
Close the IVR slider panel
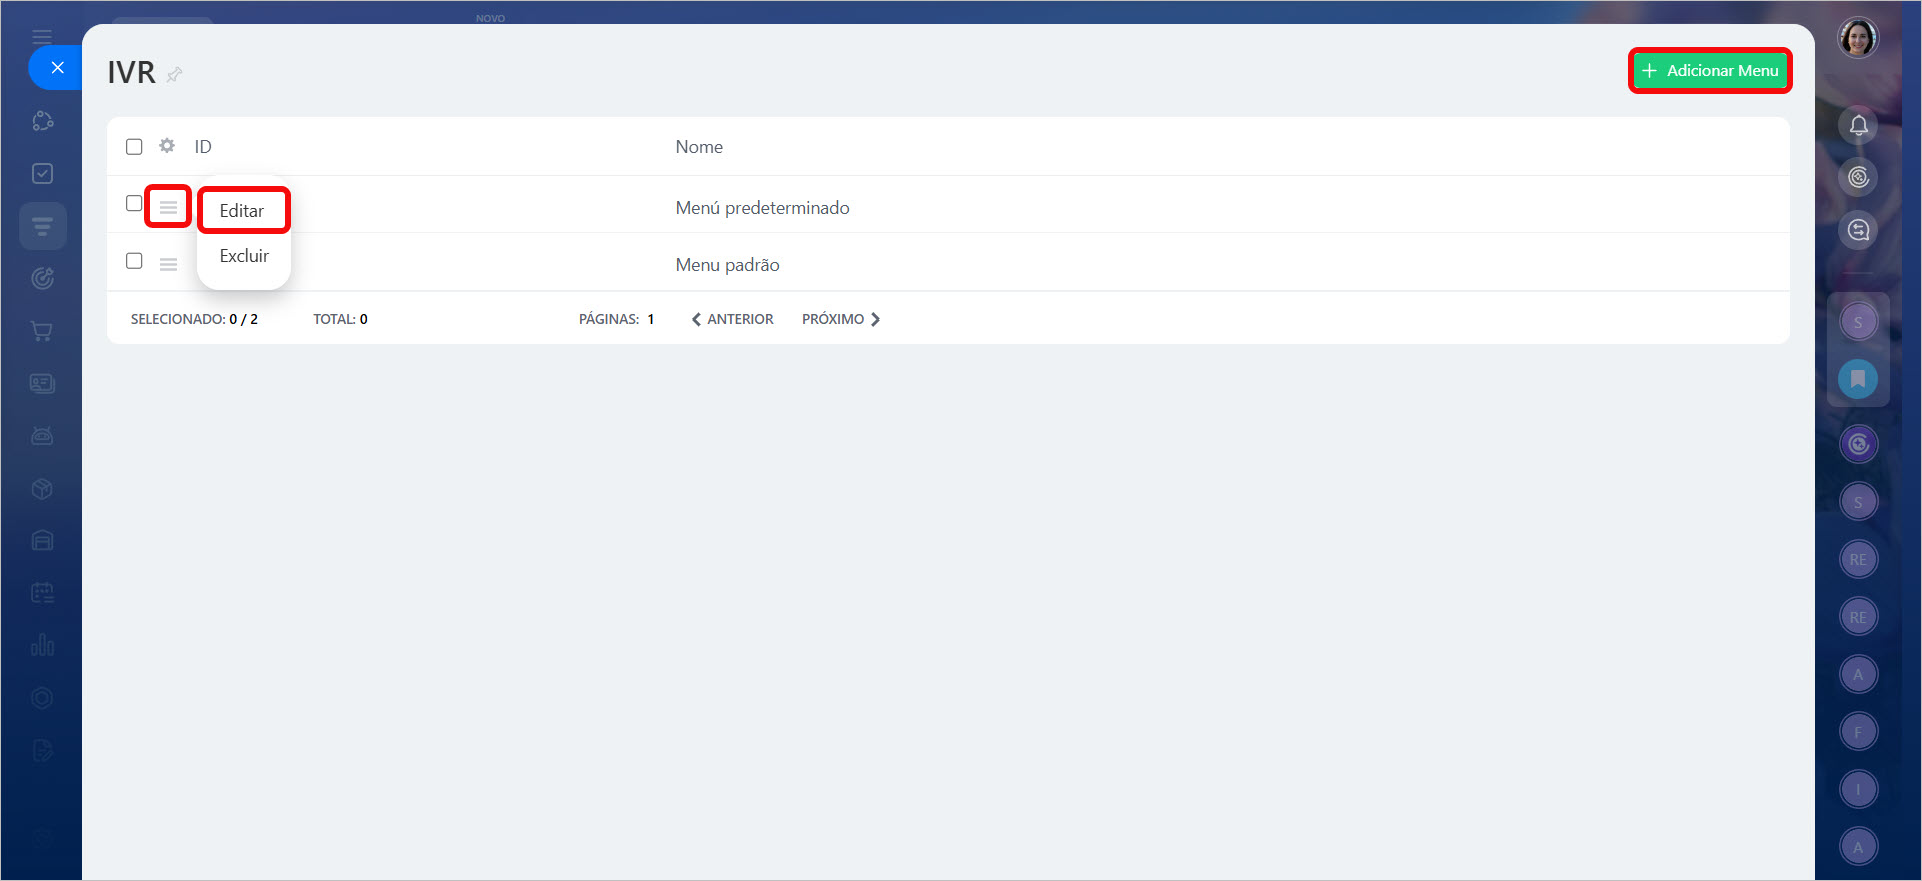click(57, 68)
